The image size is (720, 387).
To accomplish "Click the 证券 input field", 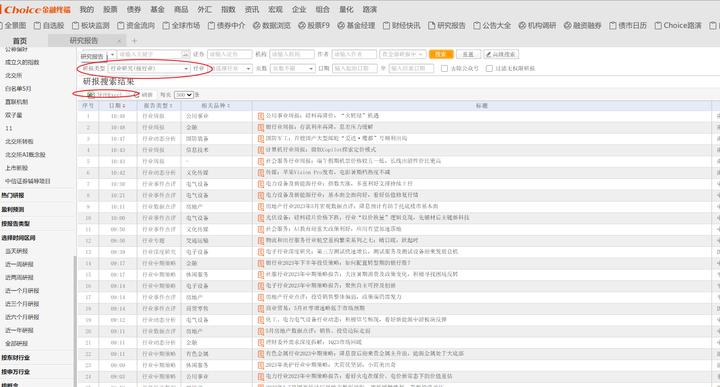I will (230, 54).
